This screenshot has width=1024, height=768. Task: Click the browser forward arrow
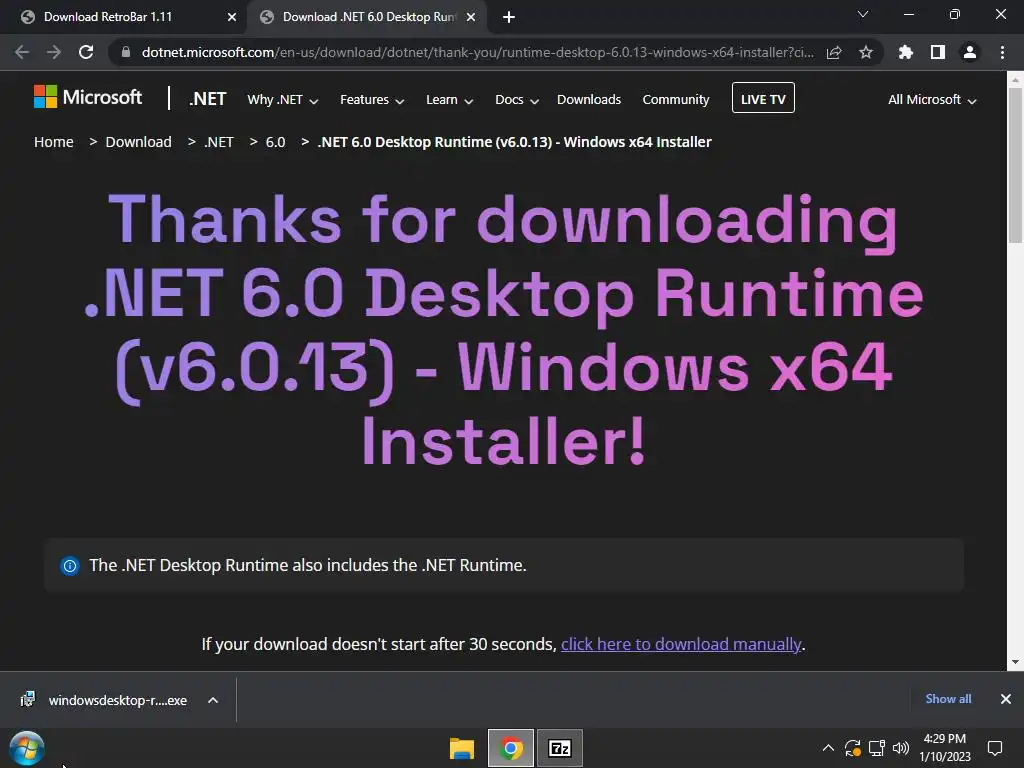pyautogui.click(x=54, y=52)
